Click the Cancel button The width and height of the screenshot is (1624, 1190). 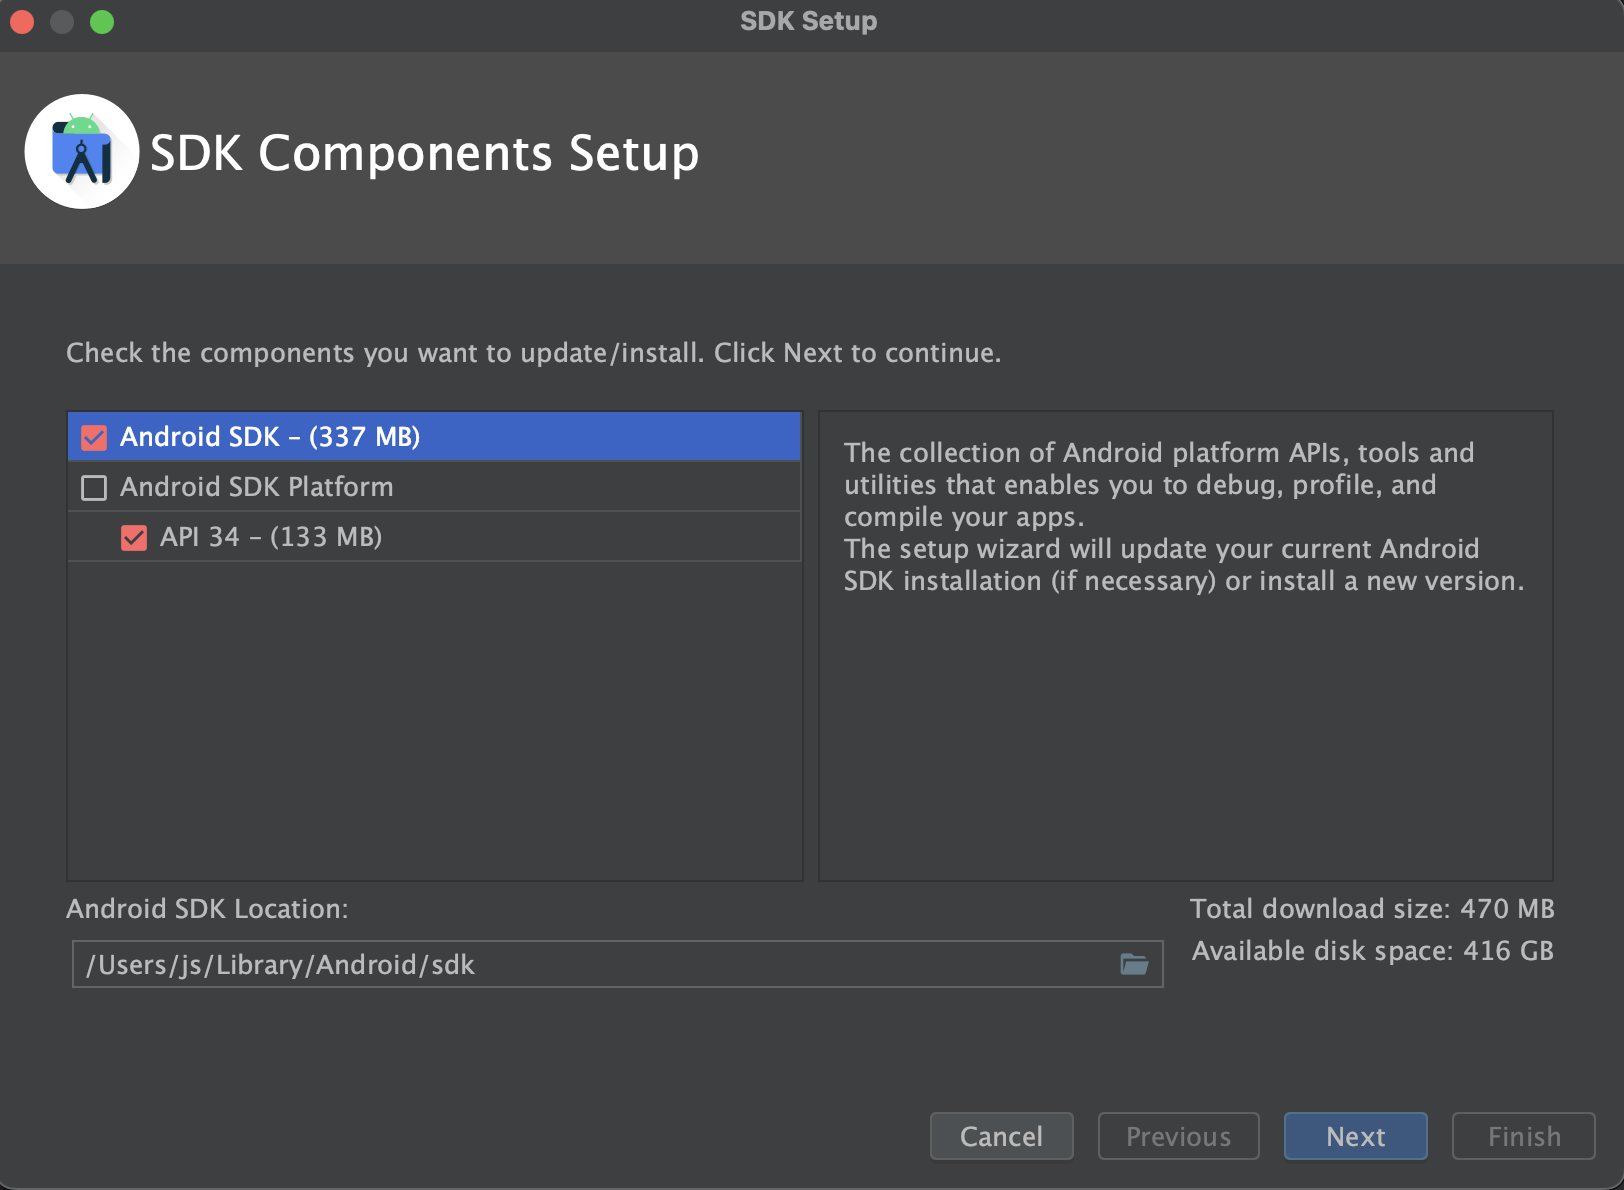1001,1136
